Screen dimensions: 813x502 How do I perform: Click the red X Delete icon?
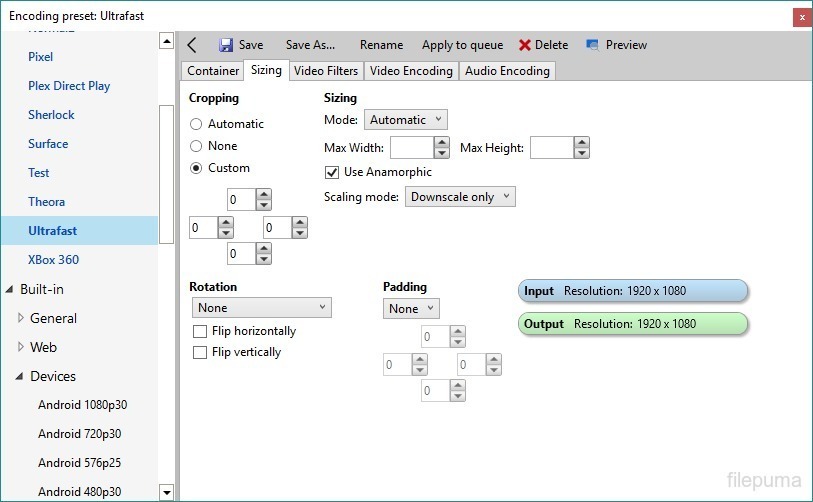tap(524, 45)
